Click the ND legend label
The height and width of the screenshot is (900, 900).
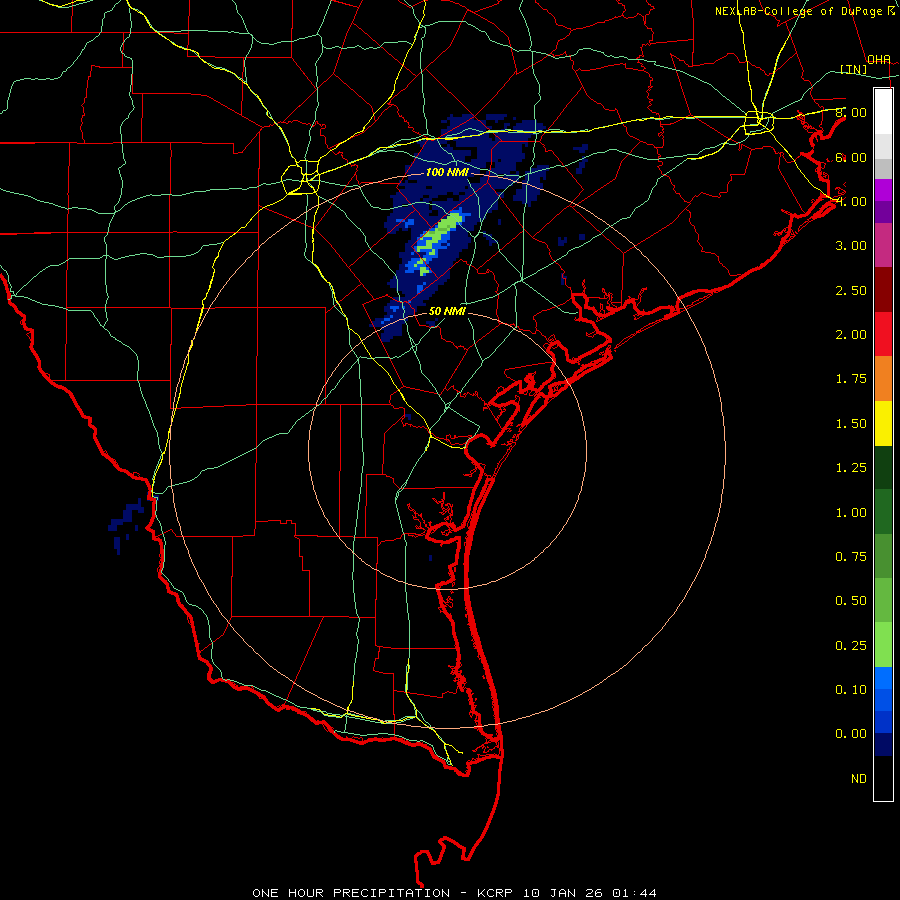coord(859,779)
